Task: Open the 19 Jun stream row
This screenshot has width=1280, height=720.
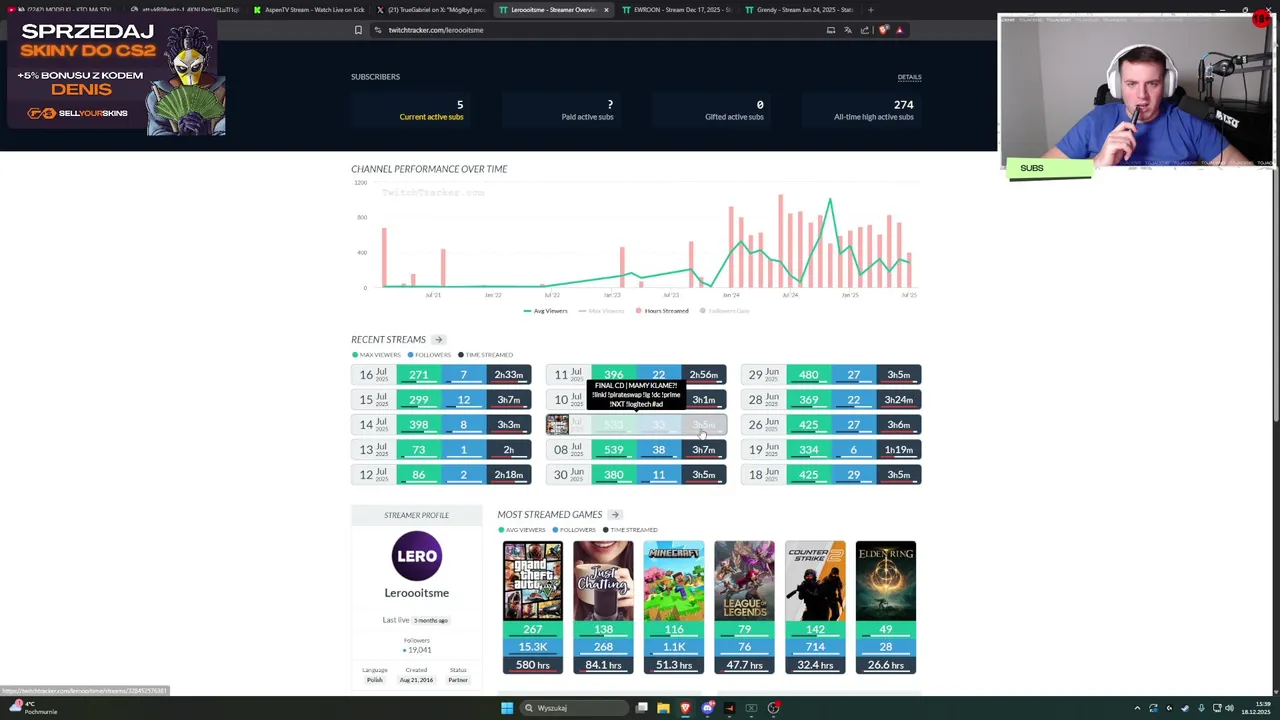Action: 831,450
